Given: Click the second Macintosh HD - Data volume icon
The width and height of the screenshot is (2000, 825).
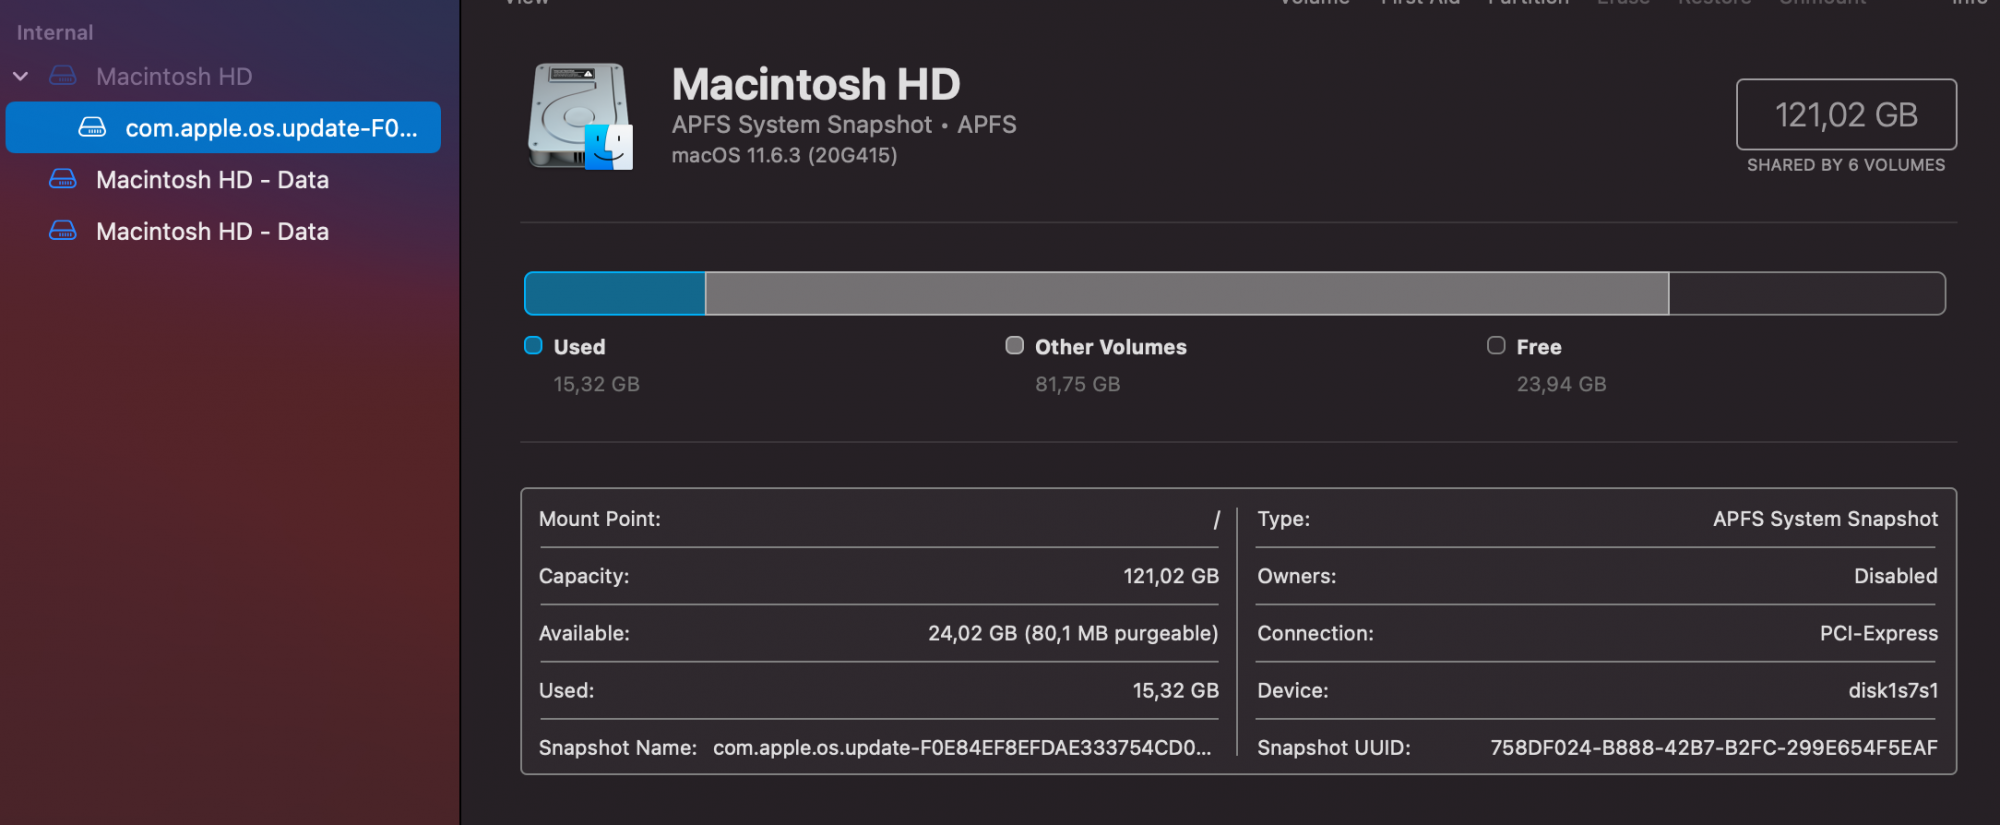Looking at the screenshot, I should coord(63,231).
